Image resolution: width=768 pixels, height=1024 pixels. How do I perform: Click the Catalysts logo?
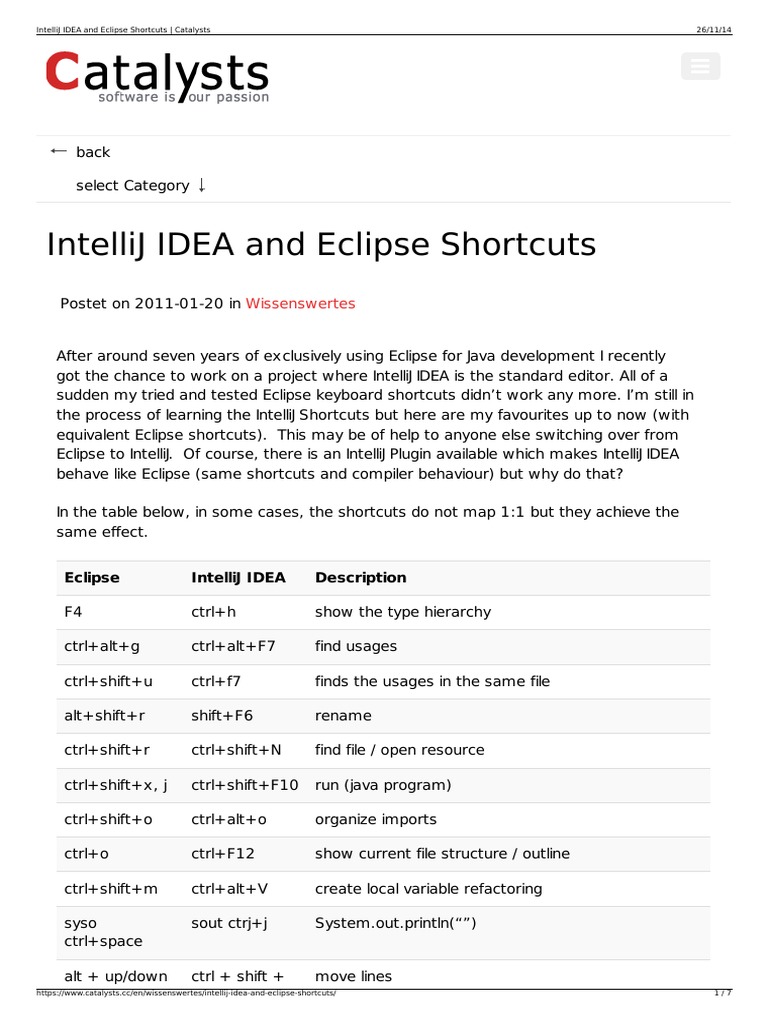point(157,76)
